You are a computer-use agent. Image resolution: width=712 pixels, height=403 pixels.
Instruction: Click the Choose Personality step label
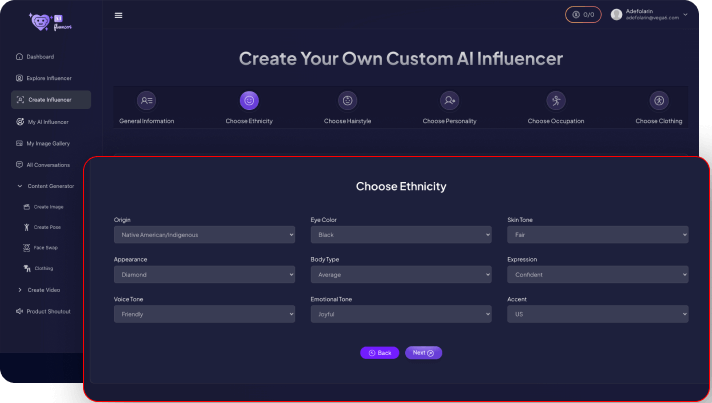point(450,121)
